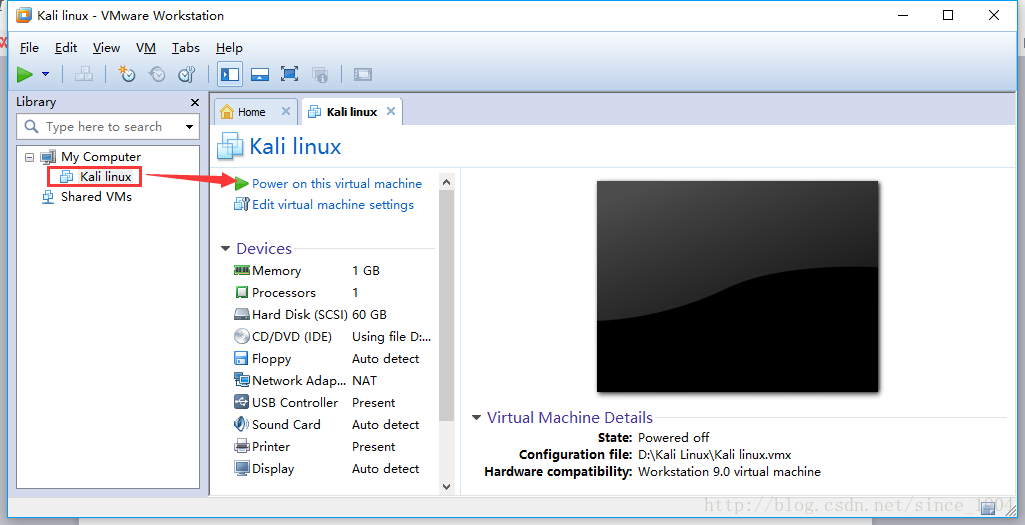Screen dimensions: 1025x525
Task: Select the Hard Disk (SCSI) device icon
Action: coord(242,314)
